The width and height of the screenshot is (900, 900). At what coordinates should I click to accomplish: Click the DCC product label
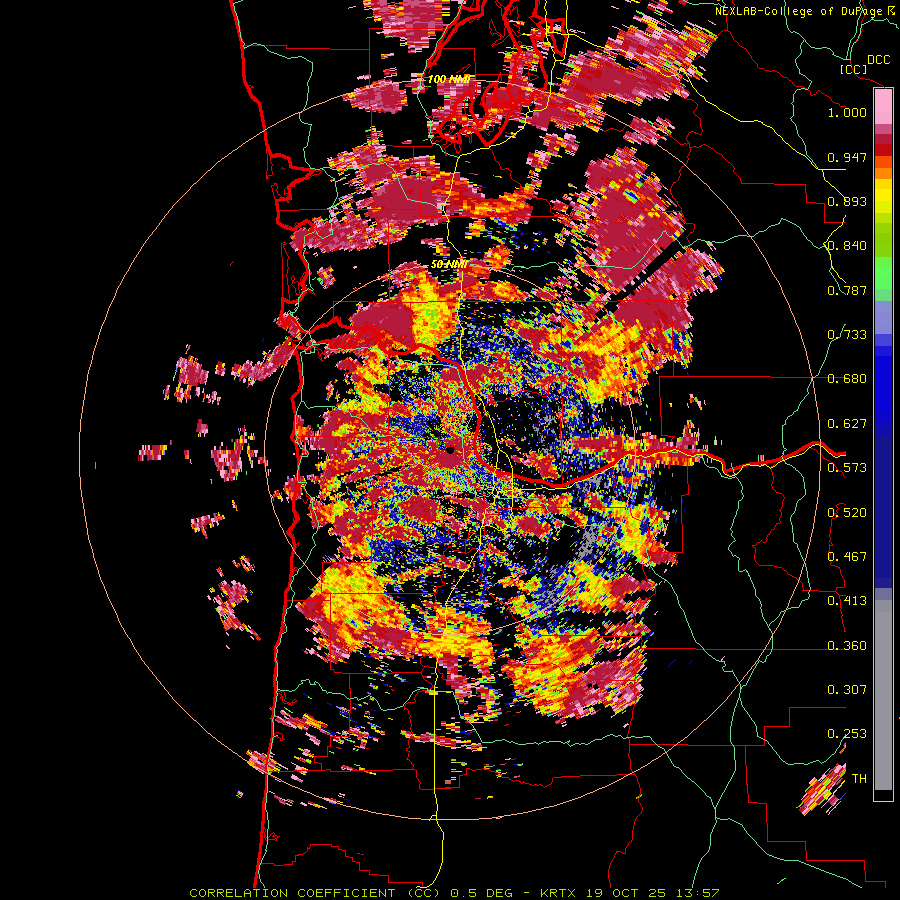tap(878, 60)
